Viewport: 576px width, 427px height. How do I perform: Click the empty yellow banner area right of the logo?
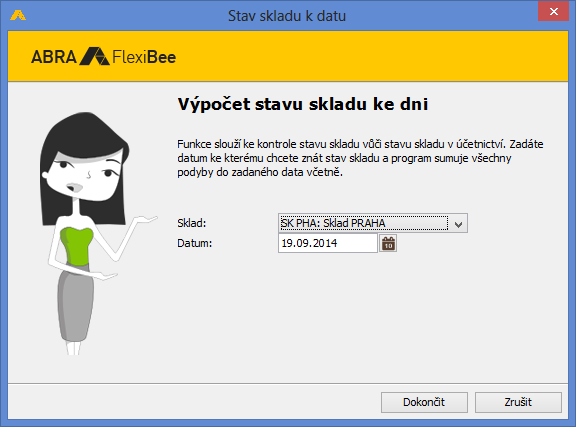coord(371,56)
